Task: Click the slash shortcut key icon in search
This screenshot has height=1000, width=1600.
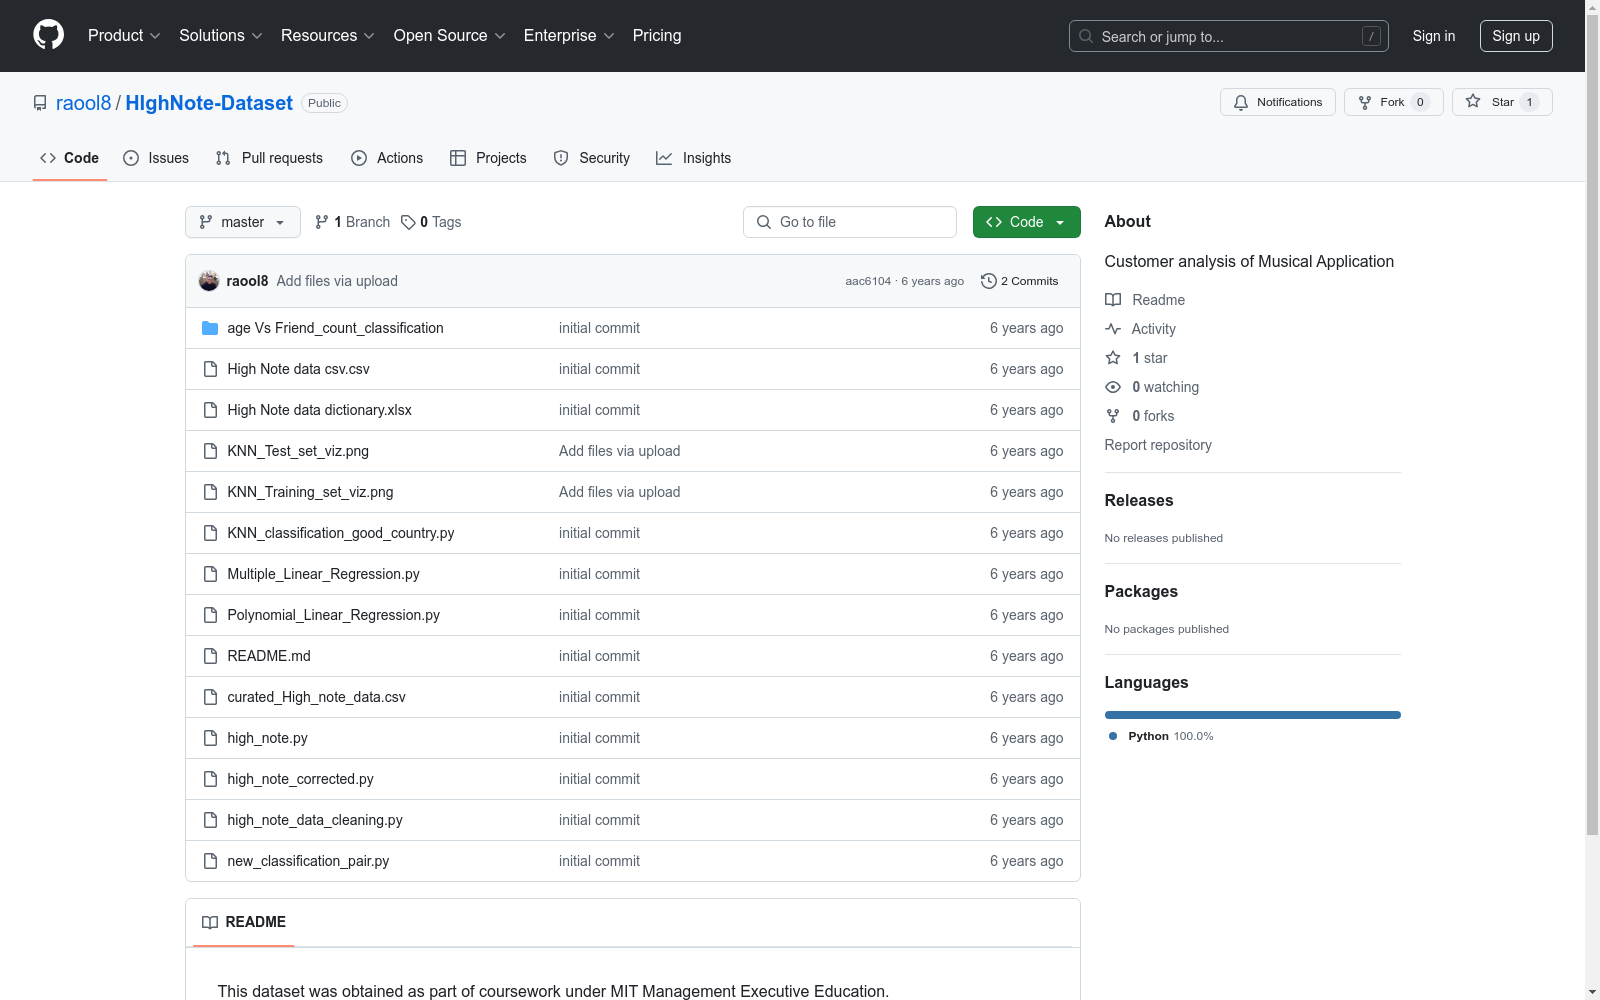Action: coord(1371,36)
